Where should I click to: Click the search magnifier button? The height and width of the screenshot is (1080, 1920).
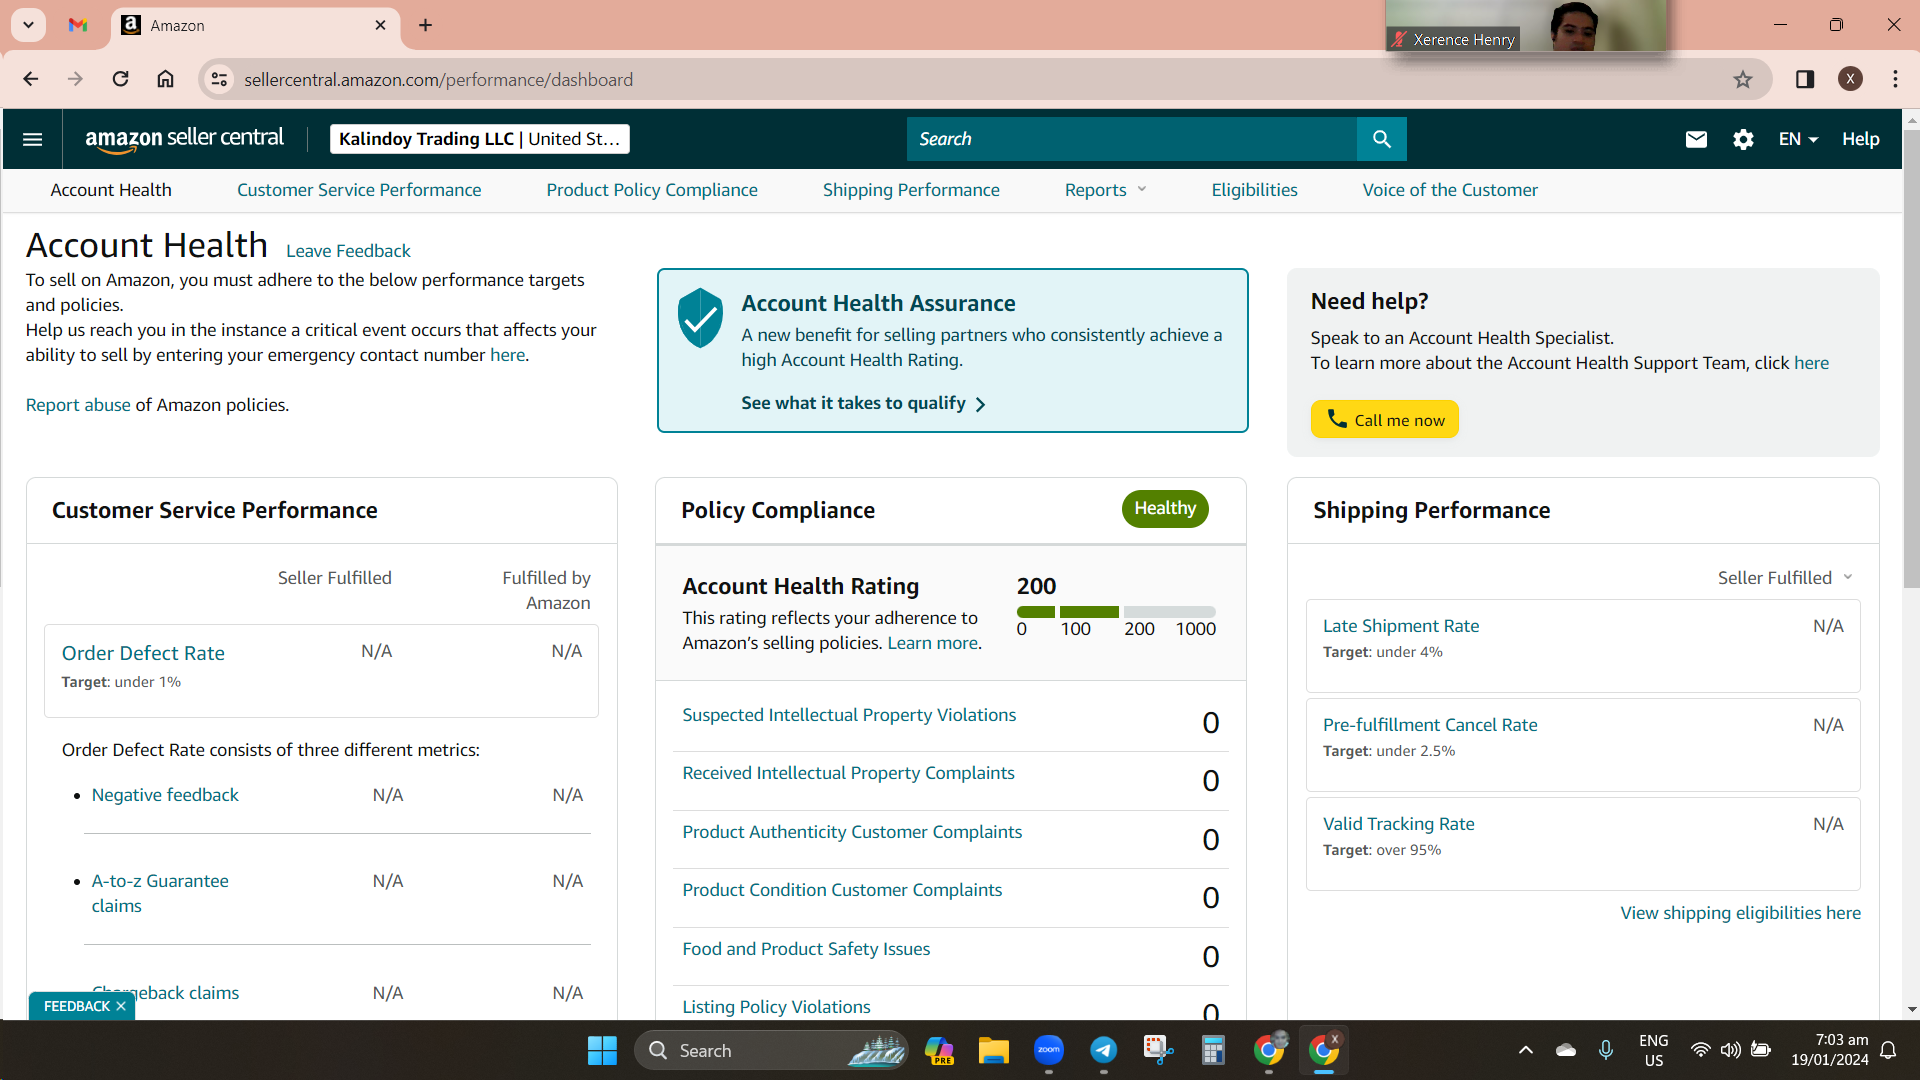pos(1381,139)
